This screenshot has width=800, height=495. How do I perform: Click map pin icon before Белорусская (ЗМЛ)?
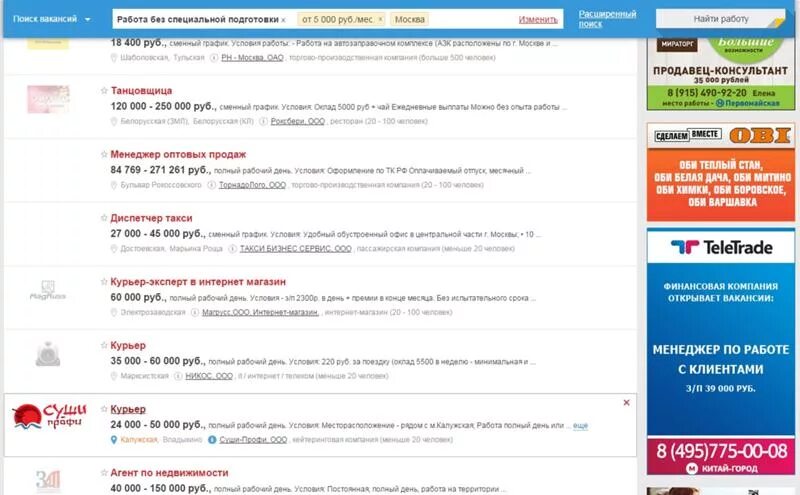114,121
